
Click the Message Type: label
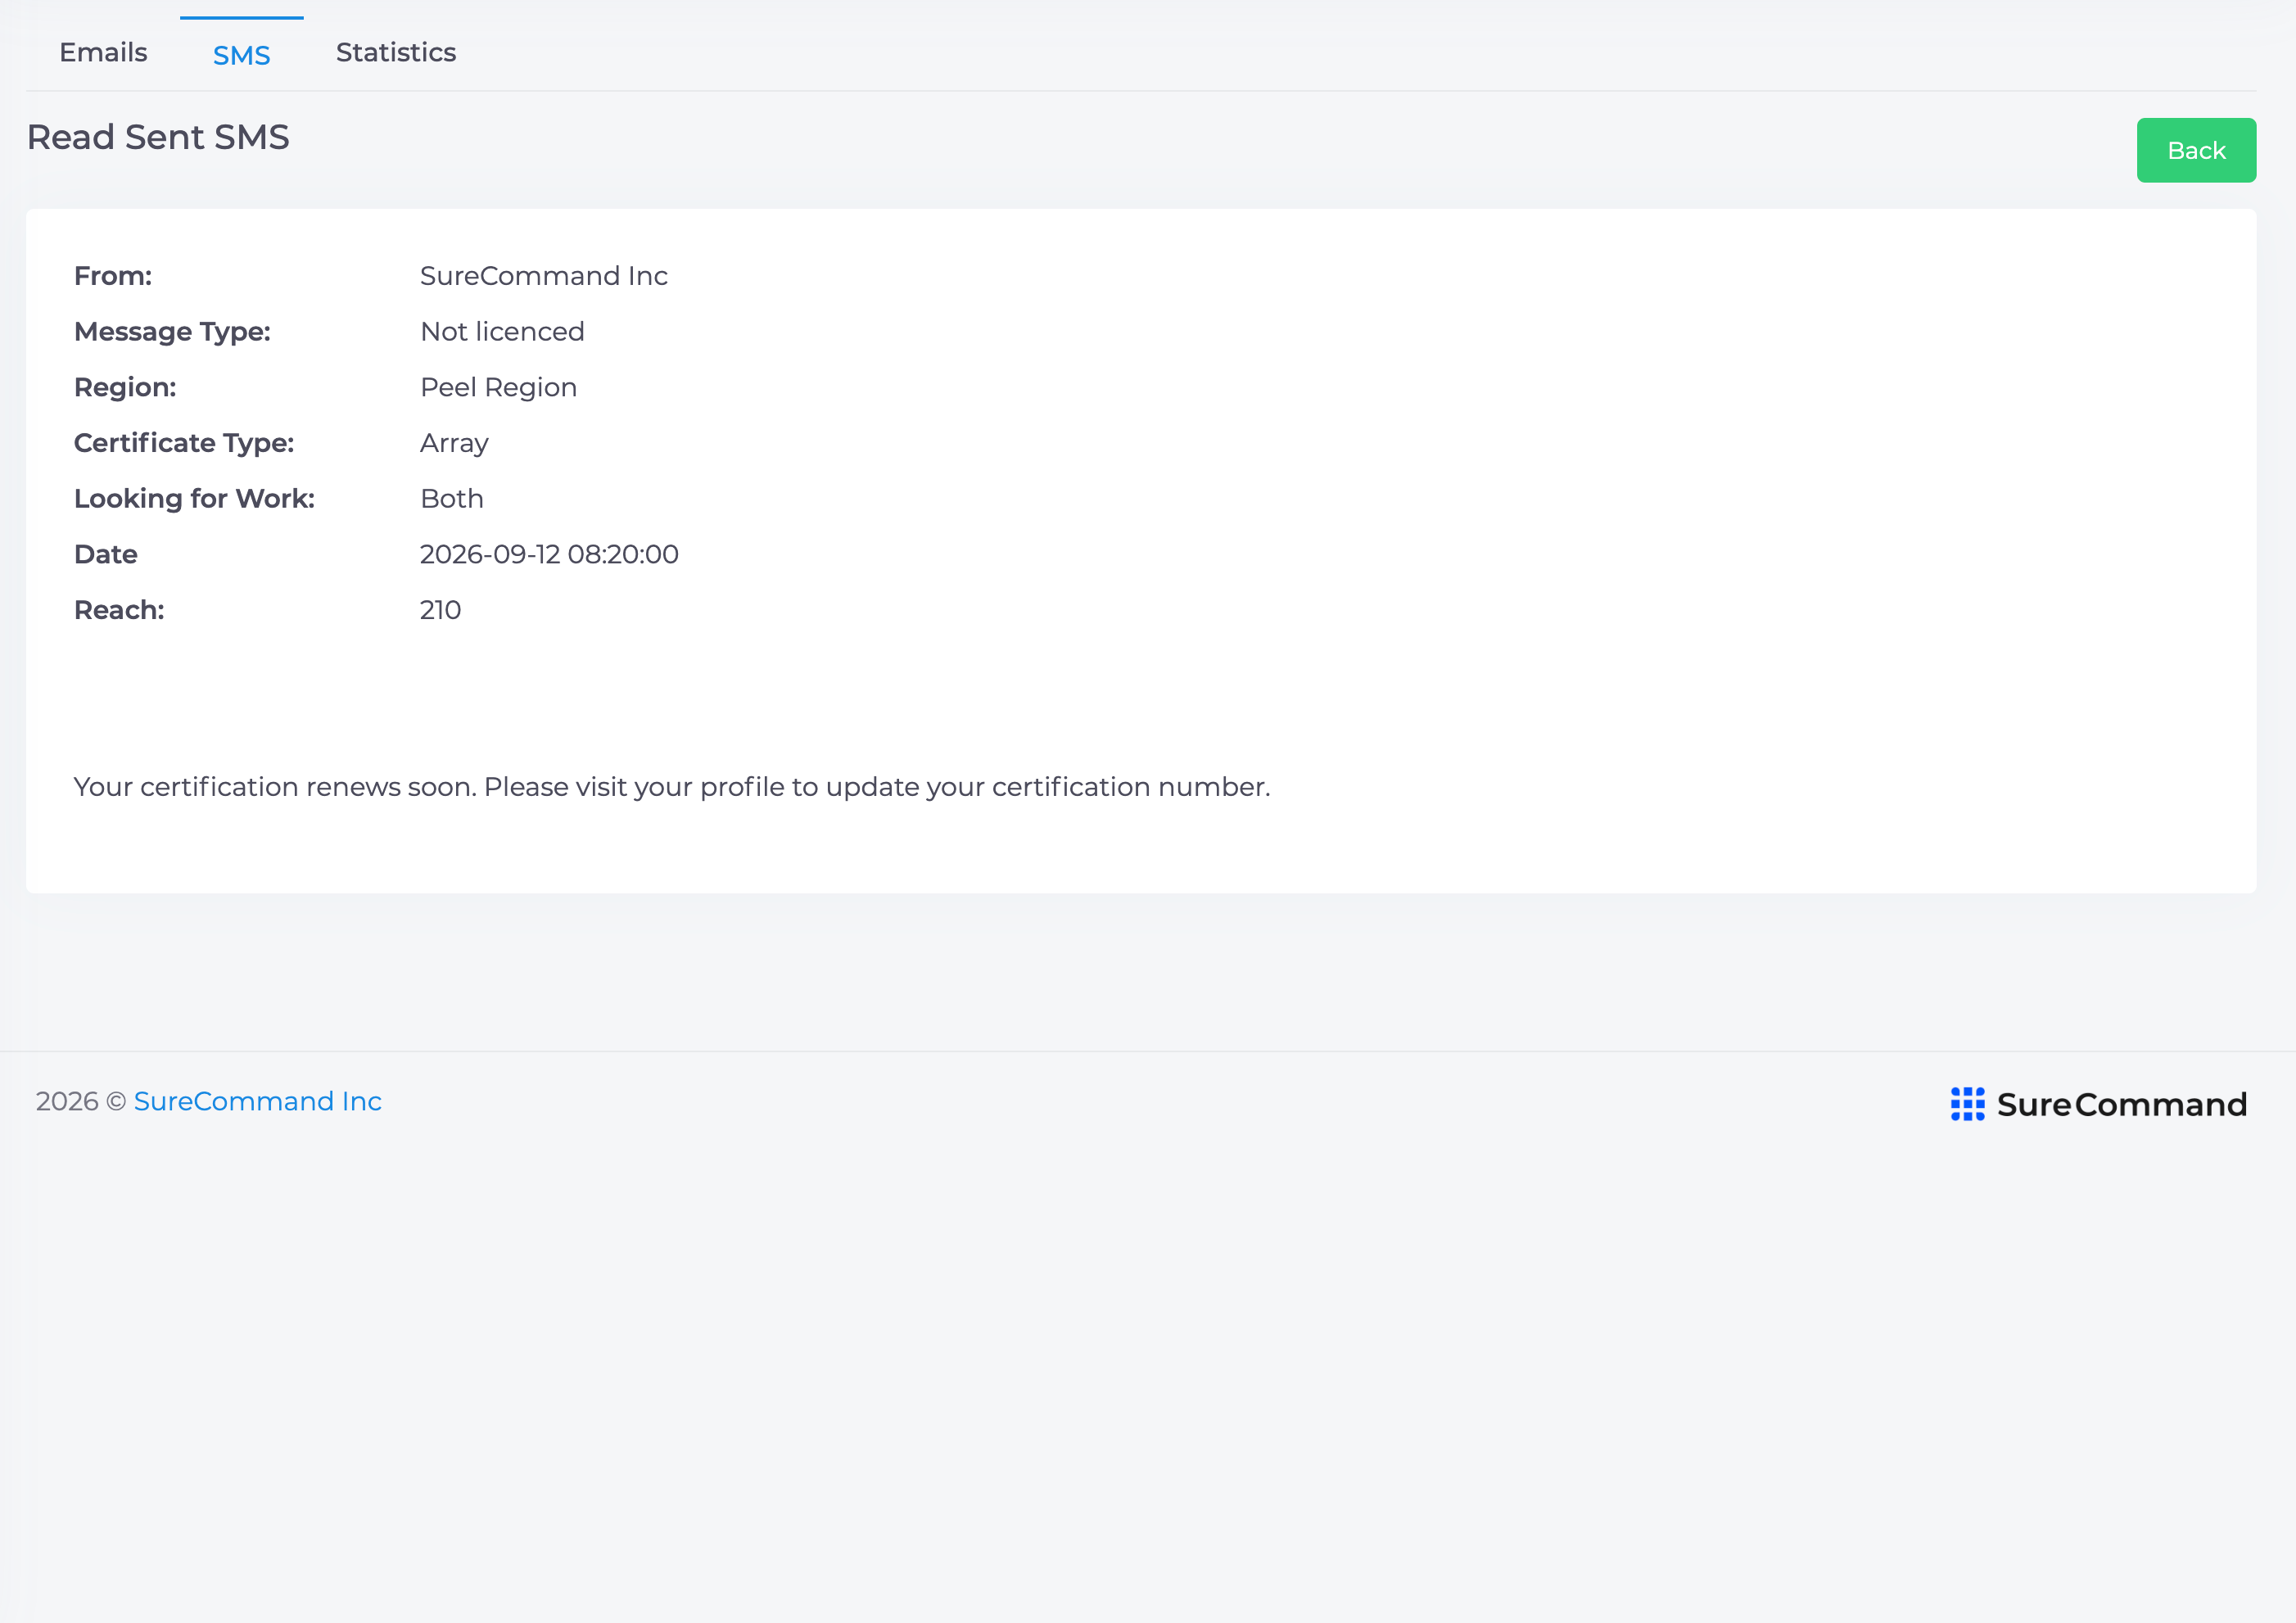pos(172,332)
